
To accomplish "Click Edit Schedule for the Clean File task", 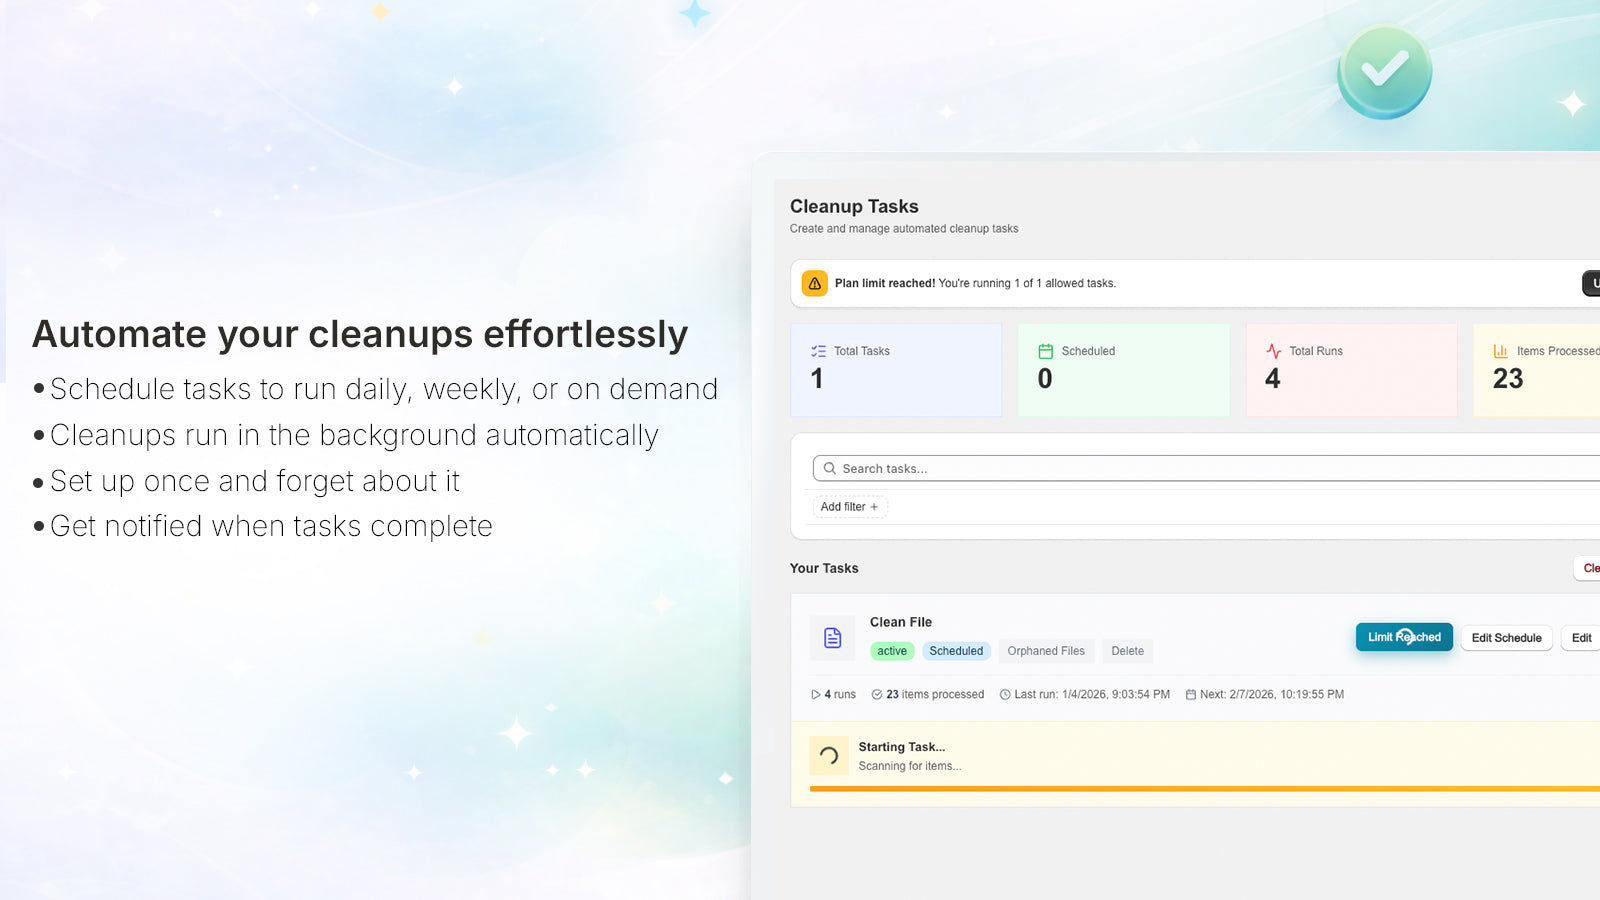I will click(x=1506, y=638).
